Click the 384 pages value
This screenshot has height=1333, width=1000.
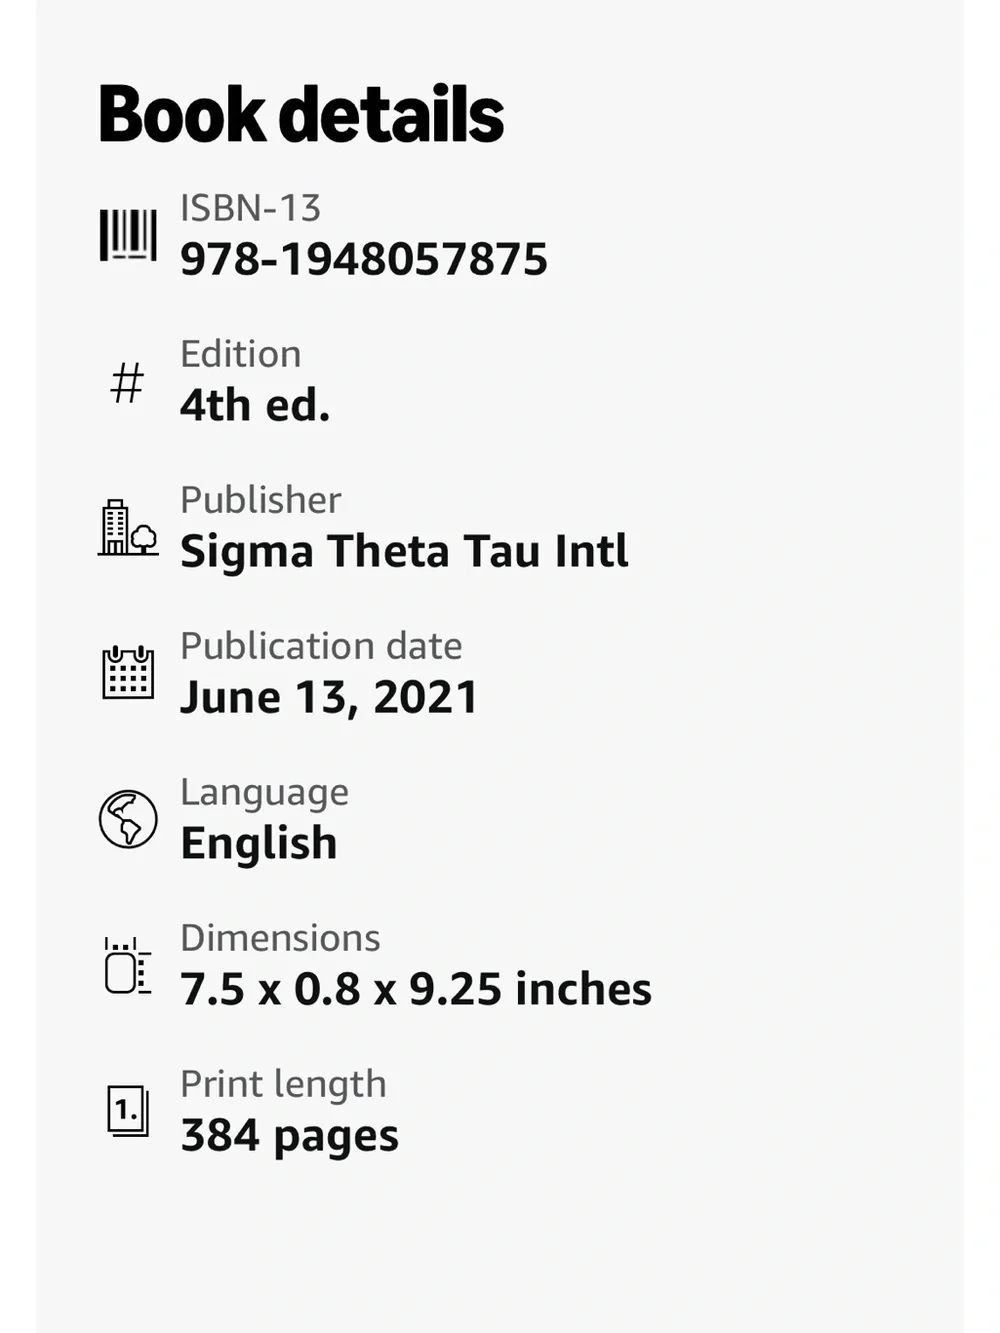pos(290,1136)
